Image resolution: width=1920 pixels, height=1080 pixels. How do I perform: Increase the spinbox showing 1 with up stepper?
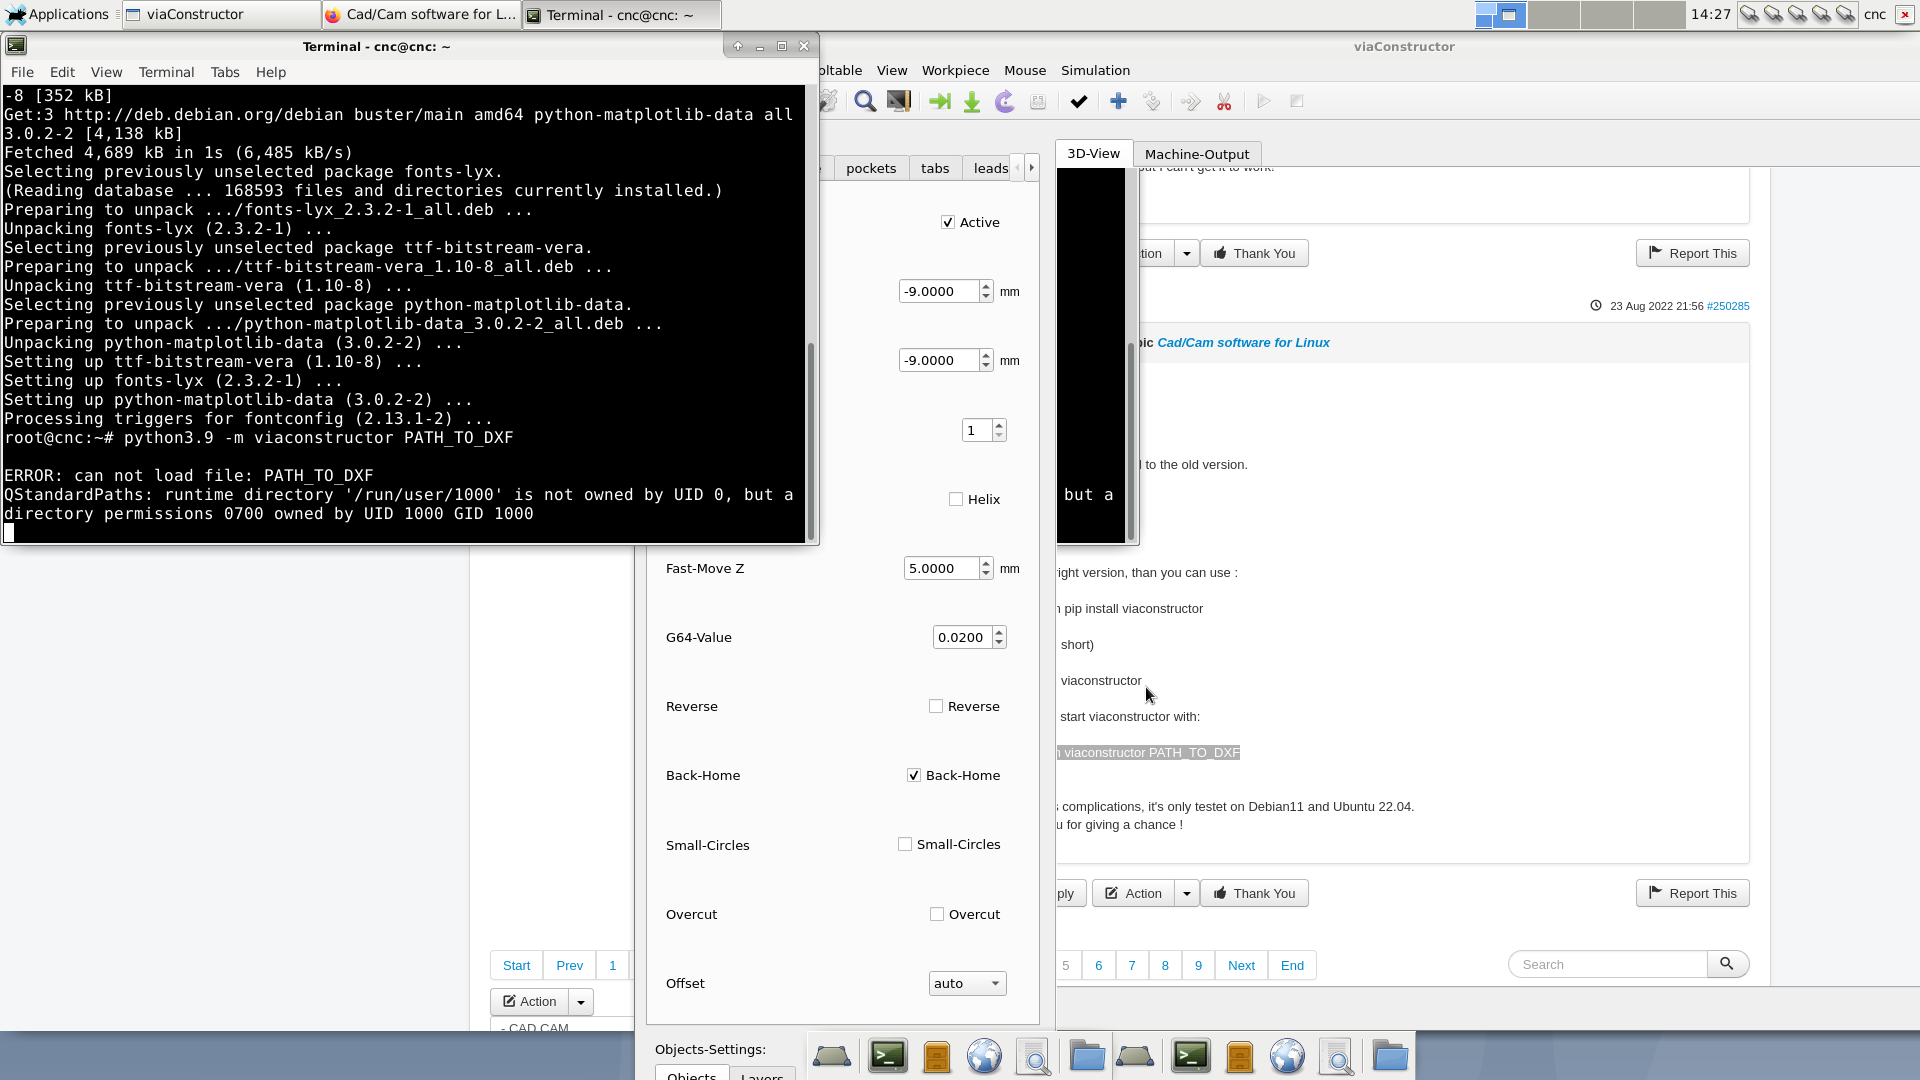[x=999, y=425]
